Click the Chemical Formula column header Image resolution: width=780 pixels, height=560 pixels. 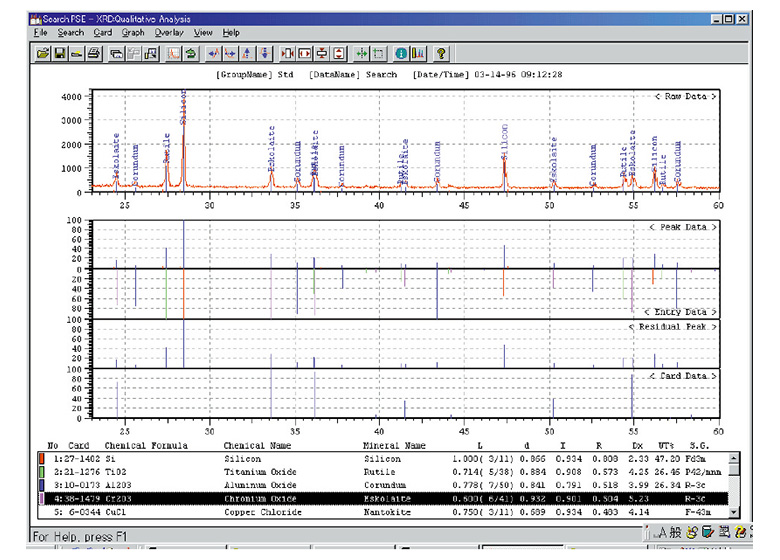[146, 446]
